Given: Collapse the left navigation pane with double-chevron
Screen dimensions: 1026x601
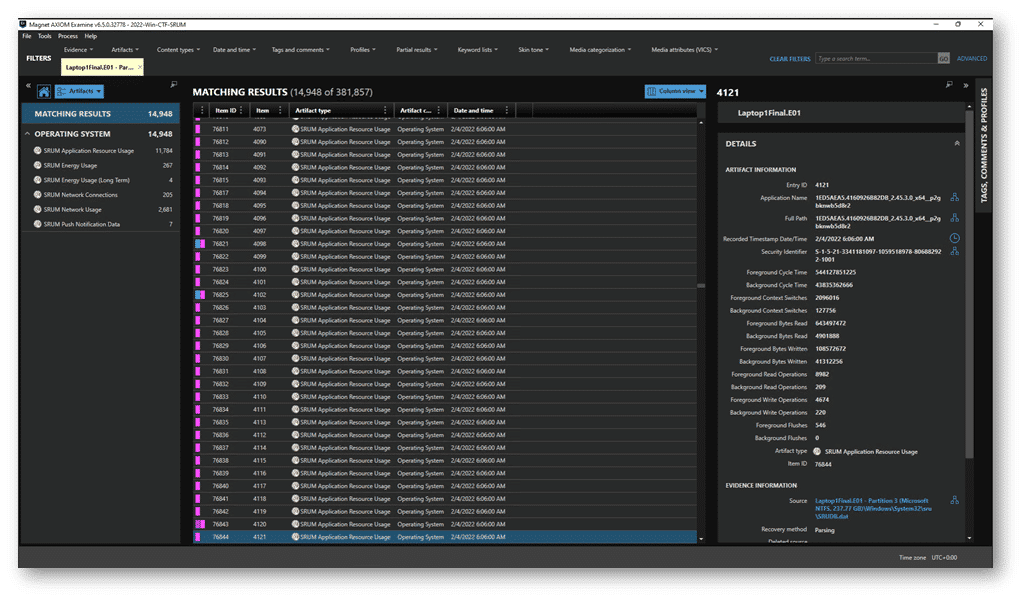Looking at the screenshot, I should [28, 85].
